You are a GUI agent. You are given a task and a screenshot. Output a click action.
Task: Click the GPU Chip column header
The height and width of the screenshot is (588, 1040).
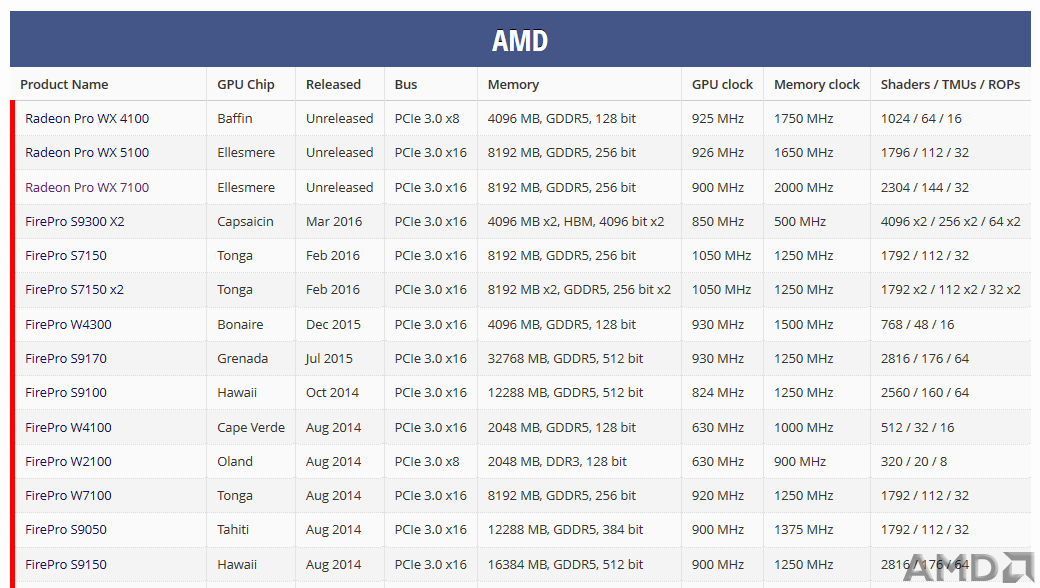tap(245, 84)
